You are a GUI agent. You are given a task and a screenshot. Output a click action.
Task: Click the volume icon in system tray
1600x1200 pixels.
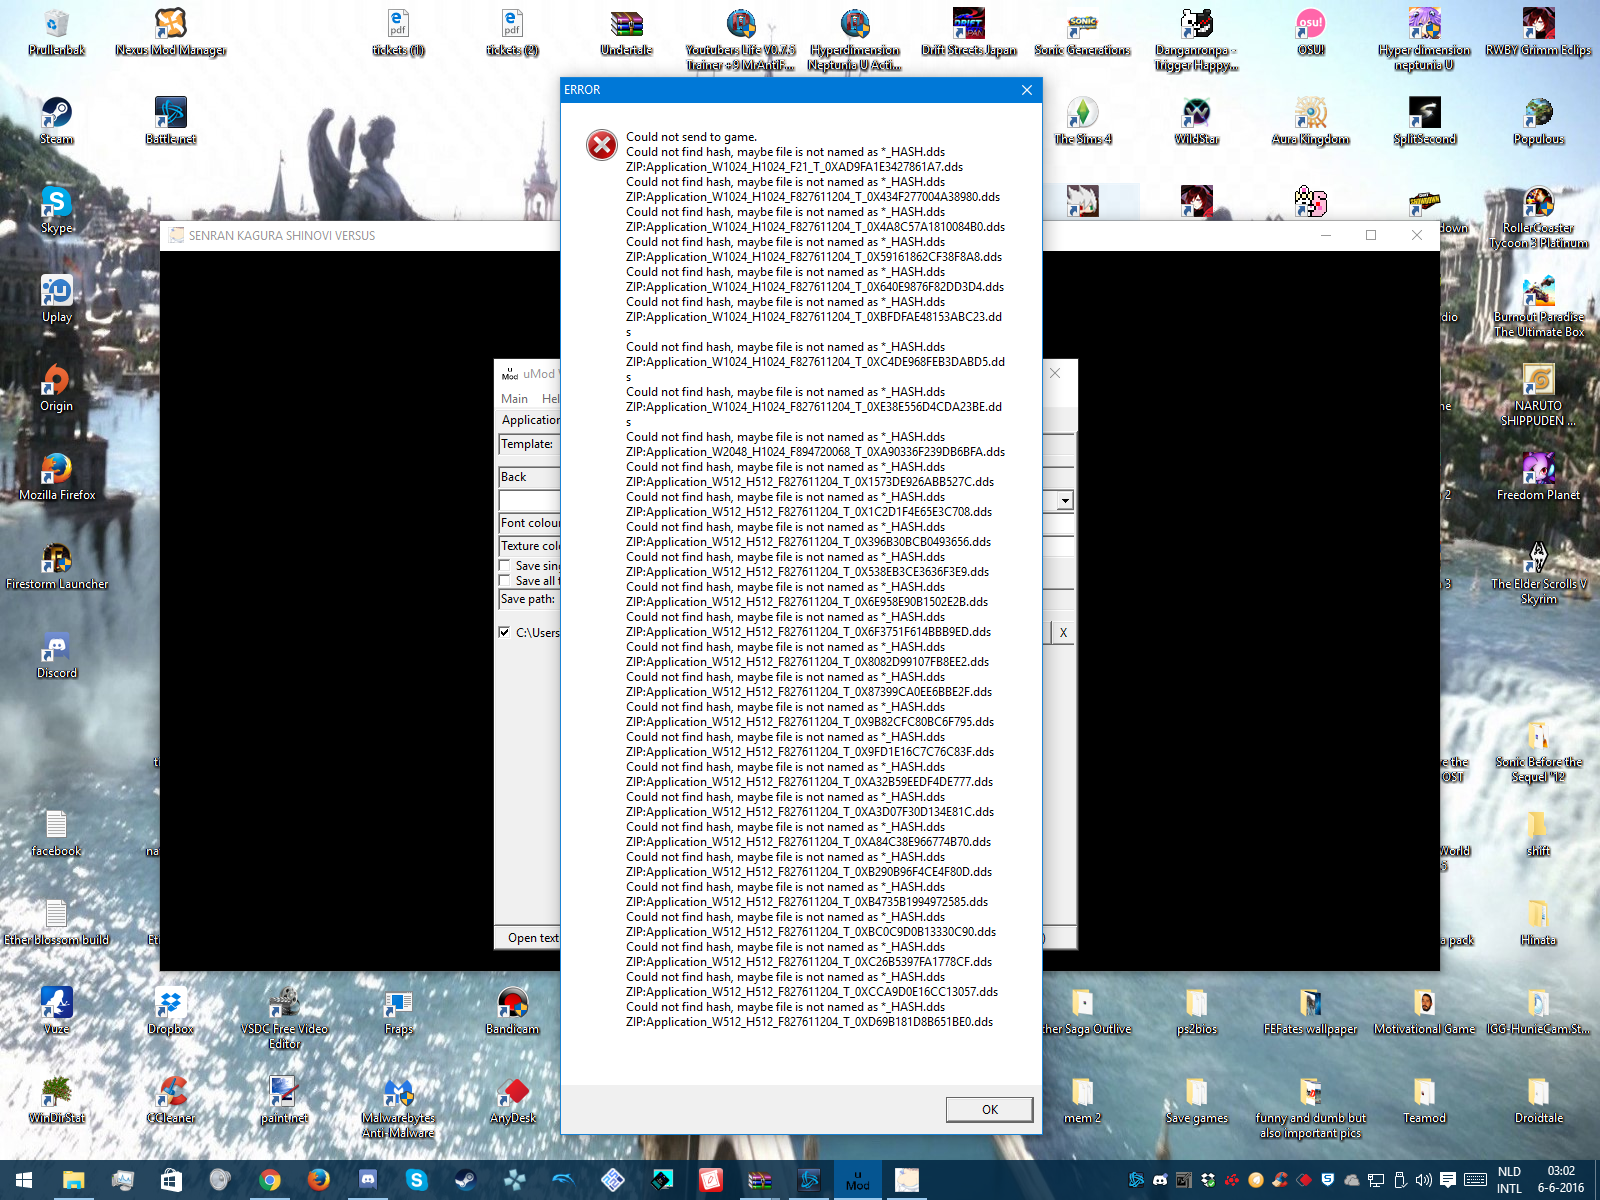(1424, 1180)
